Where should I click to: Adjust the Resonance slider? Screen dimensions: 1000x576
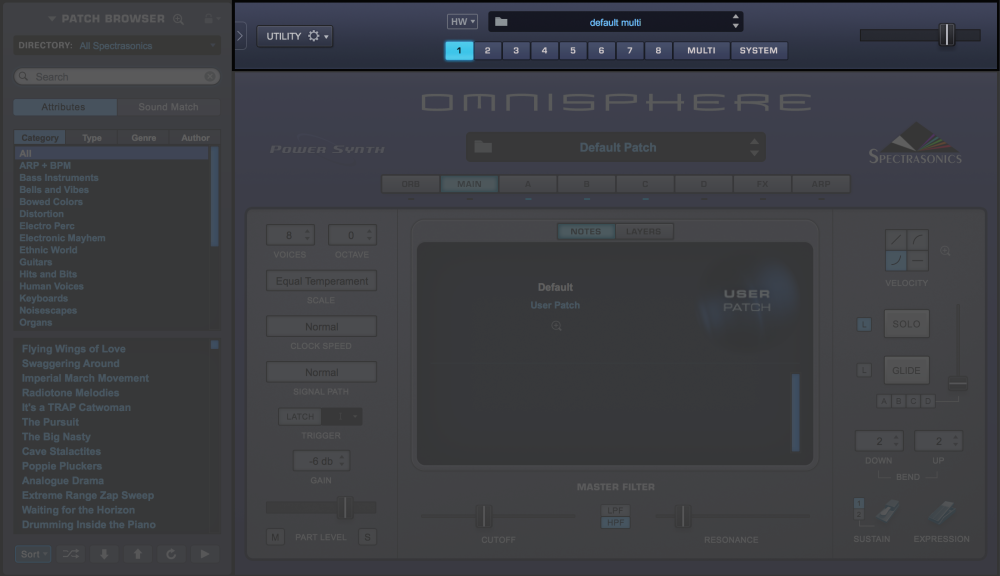click(682, 516)
